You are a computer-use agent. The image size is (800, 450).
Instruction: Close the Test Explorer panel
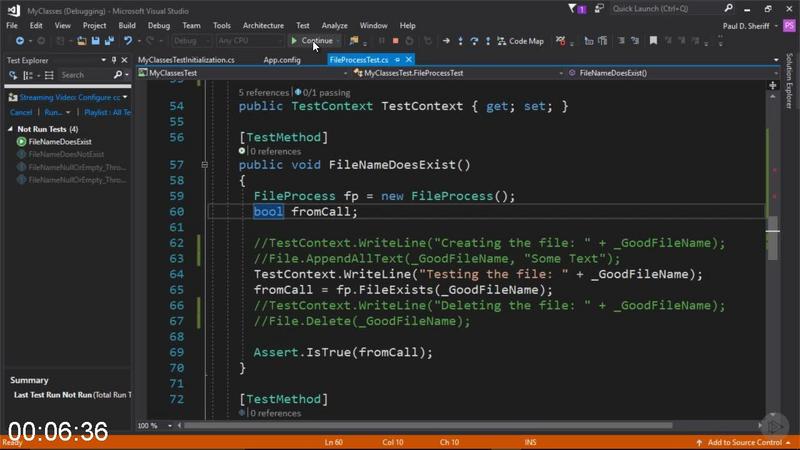coord(124,60)
